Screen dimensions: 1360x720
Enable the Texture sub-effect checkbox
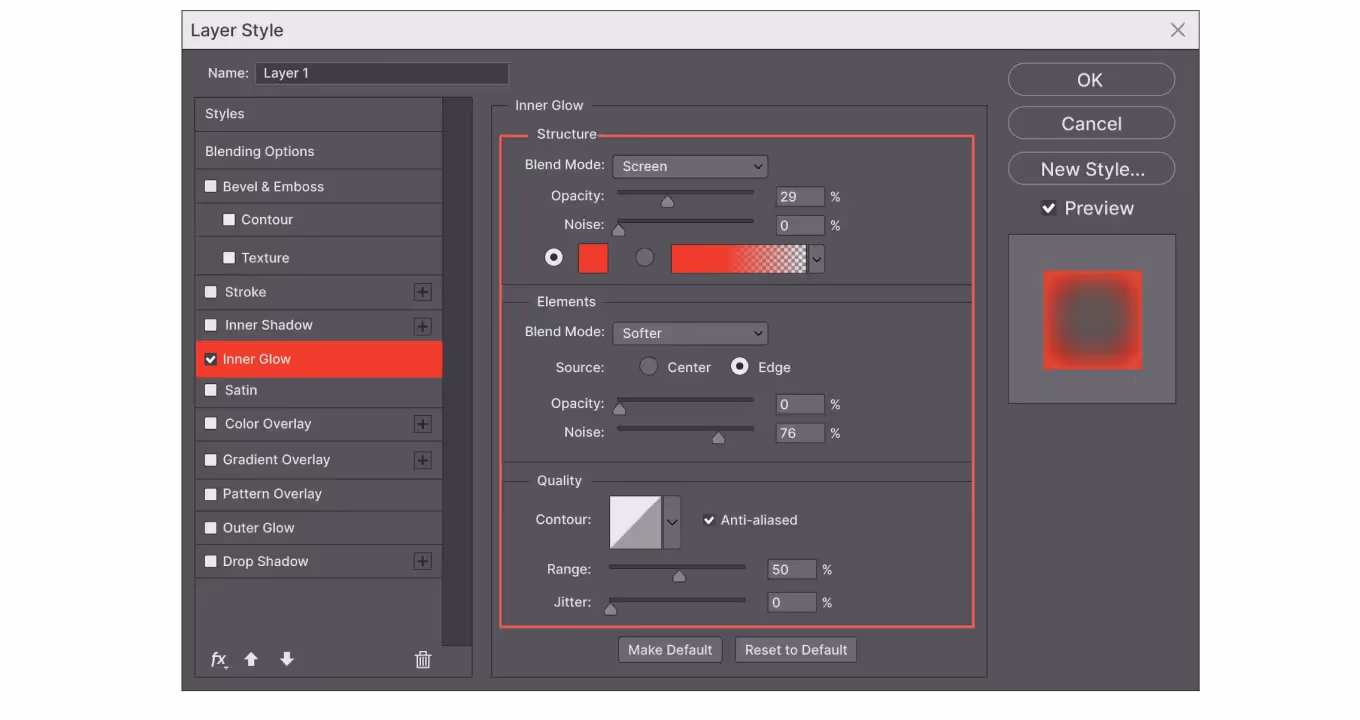tap(229, 257)
